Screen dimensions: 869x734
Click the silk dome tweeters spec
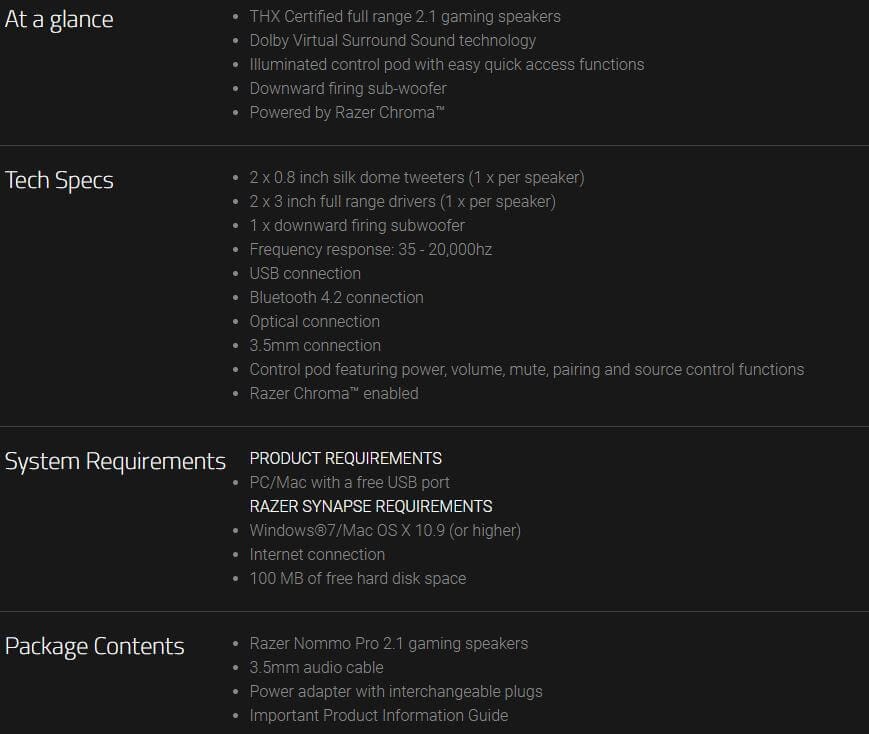coord(416,177)
